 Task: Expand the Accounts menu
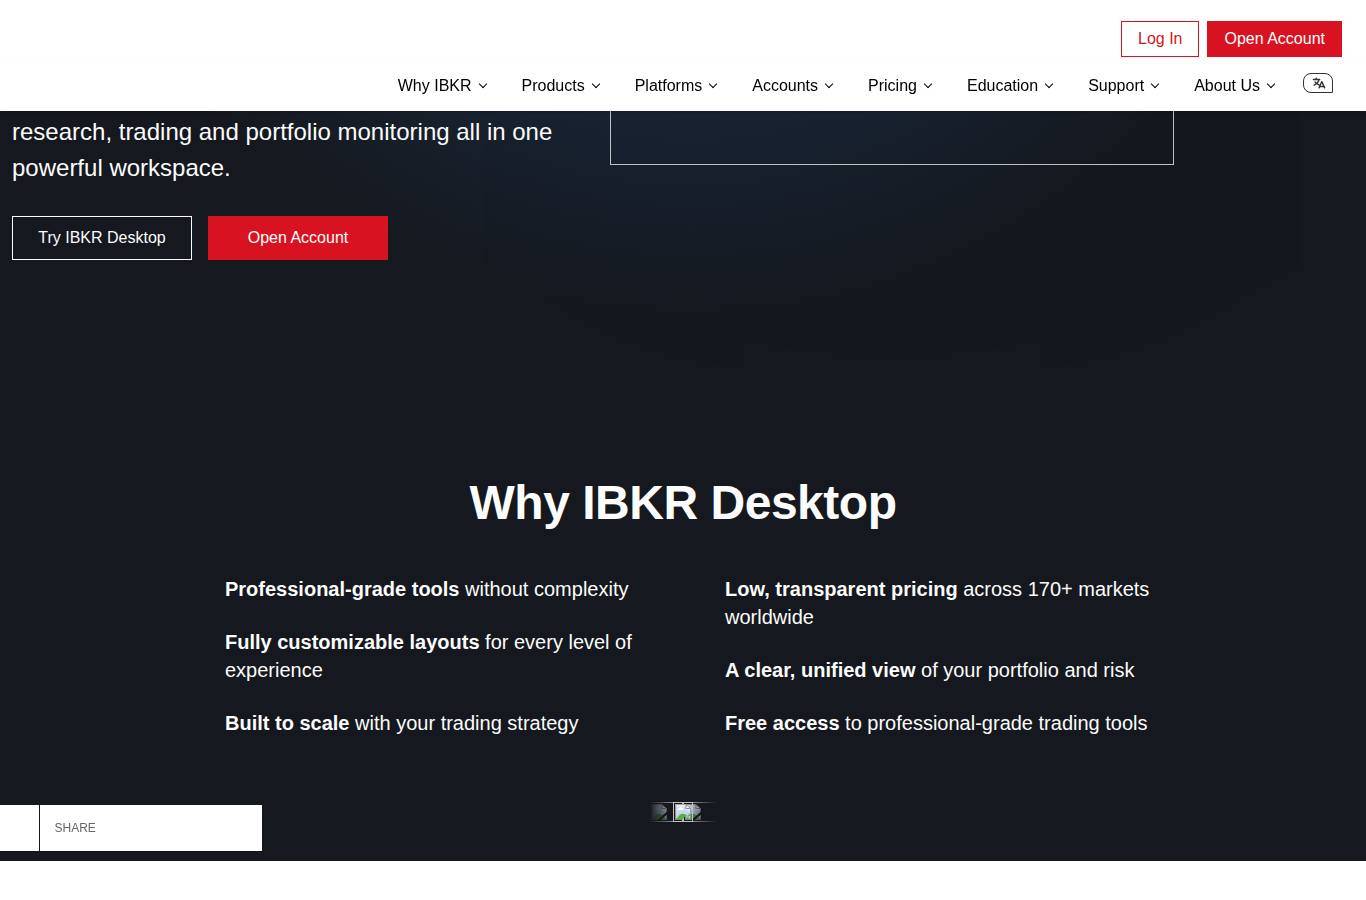click(792, 86)
